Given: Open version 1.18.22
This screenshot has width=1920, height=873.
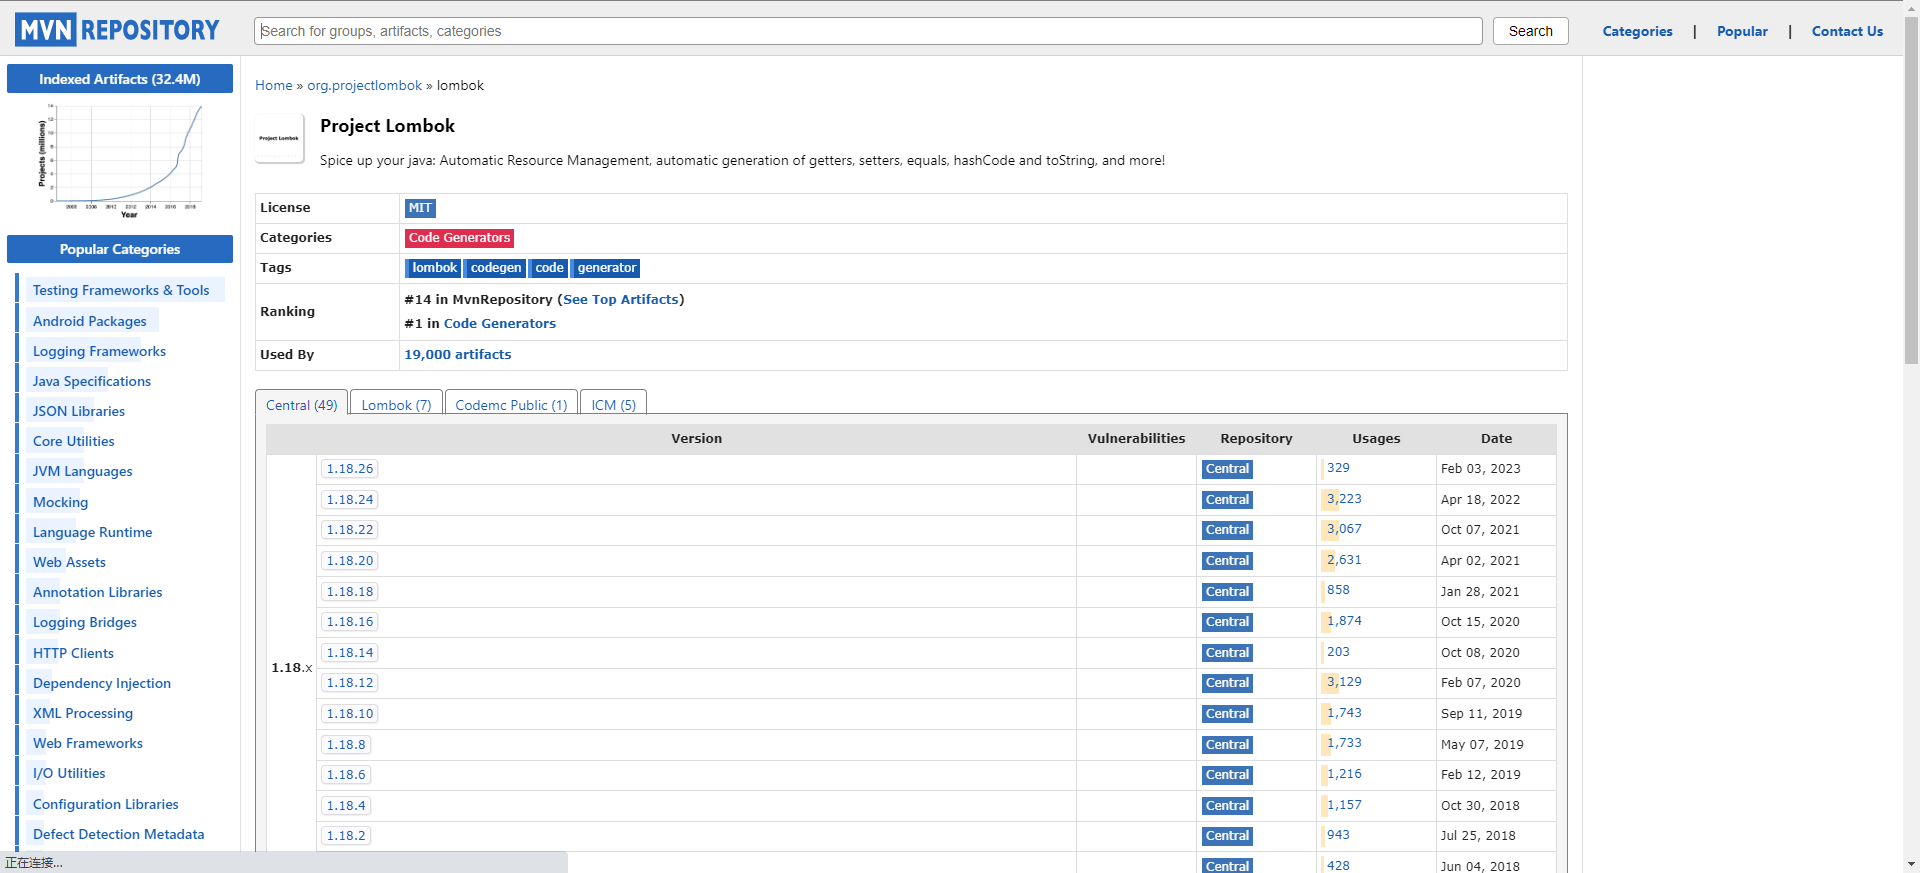Looking at the screenshot, I should [350, 530].
